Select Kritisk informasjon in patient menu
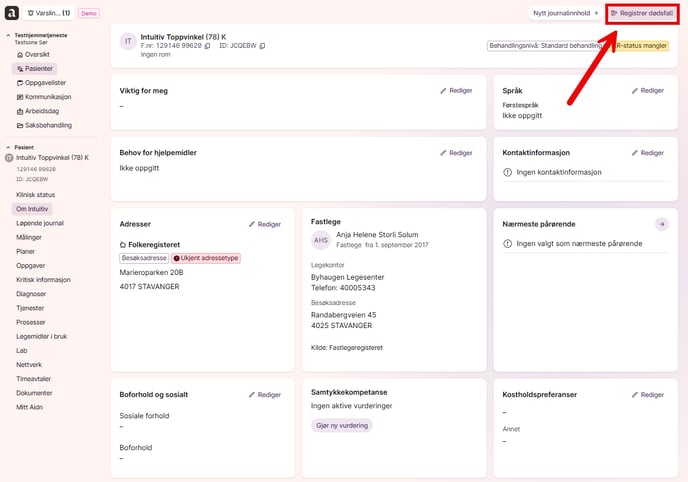688x482 pixels. point(44,280)
